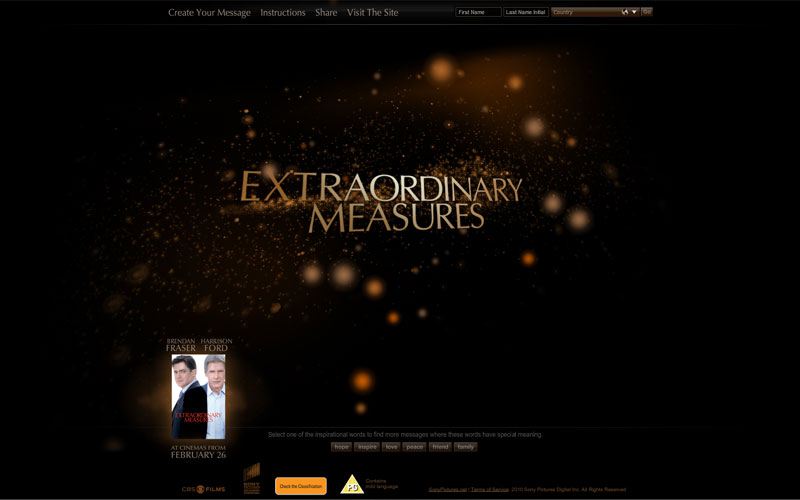Viewport: 800px width, 500px height.
Task: Focus the Last Name Initial field
Action: coord(526,12)
